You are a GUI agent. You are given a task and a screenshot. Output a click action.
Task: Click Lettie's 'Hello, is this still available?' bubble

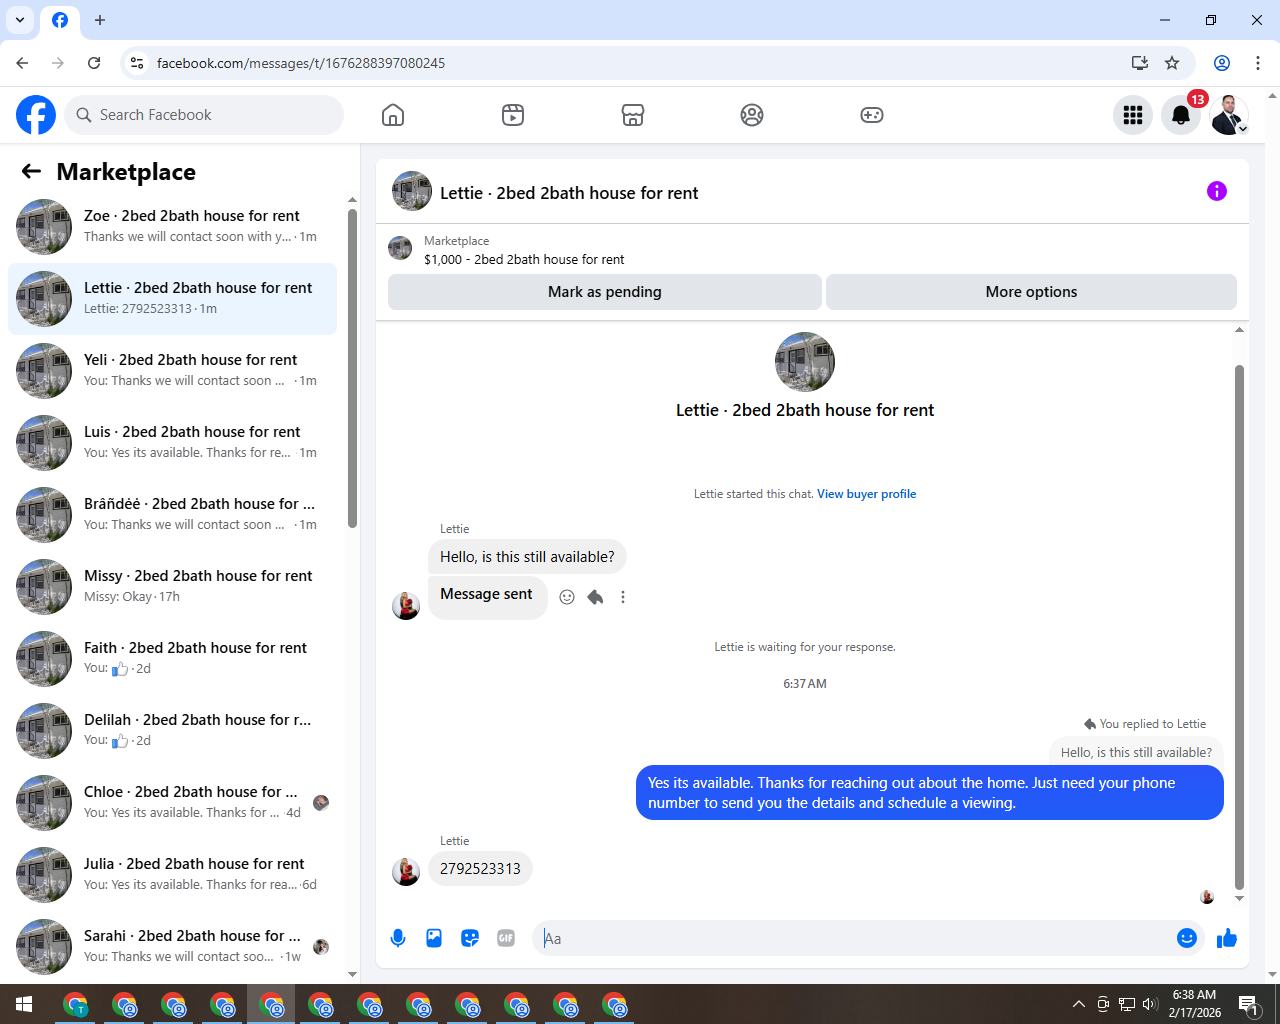[527, 557]
